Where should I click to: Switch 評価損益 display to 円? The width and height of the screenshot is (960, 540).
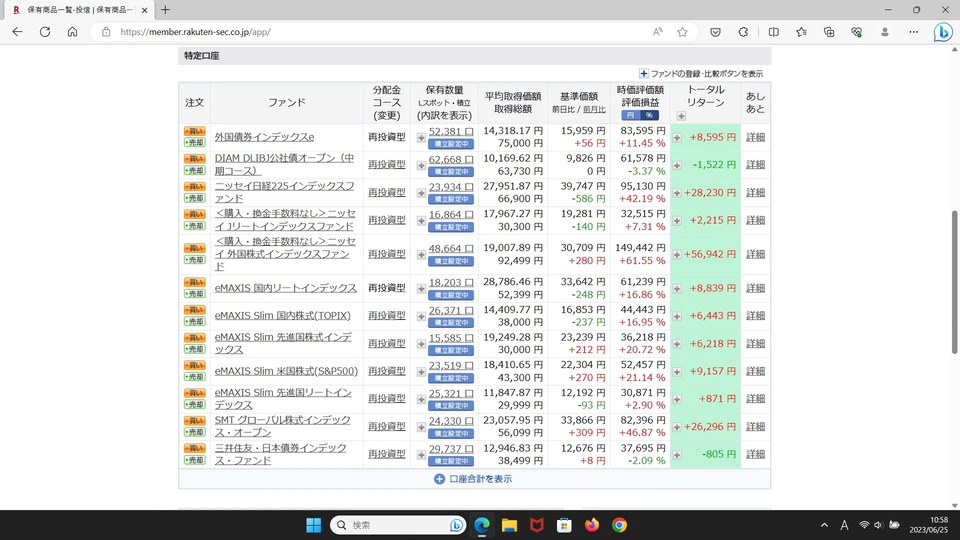click(x=631, y=115)
